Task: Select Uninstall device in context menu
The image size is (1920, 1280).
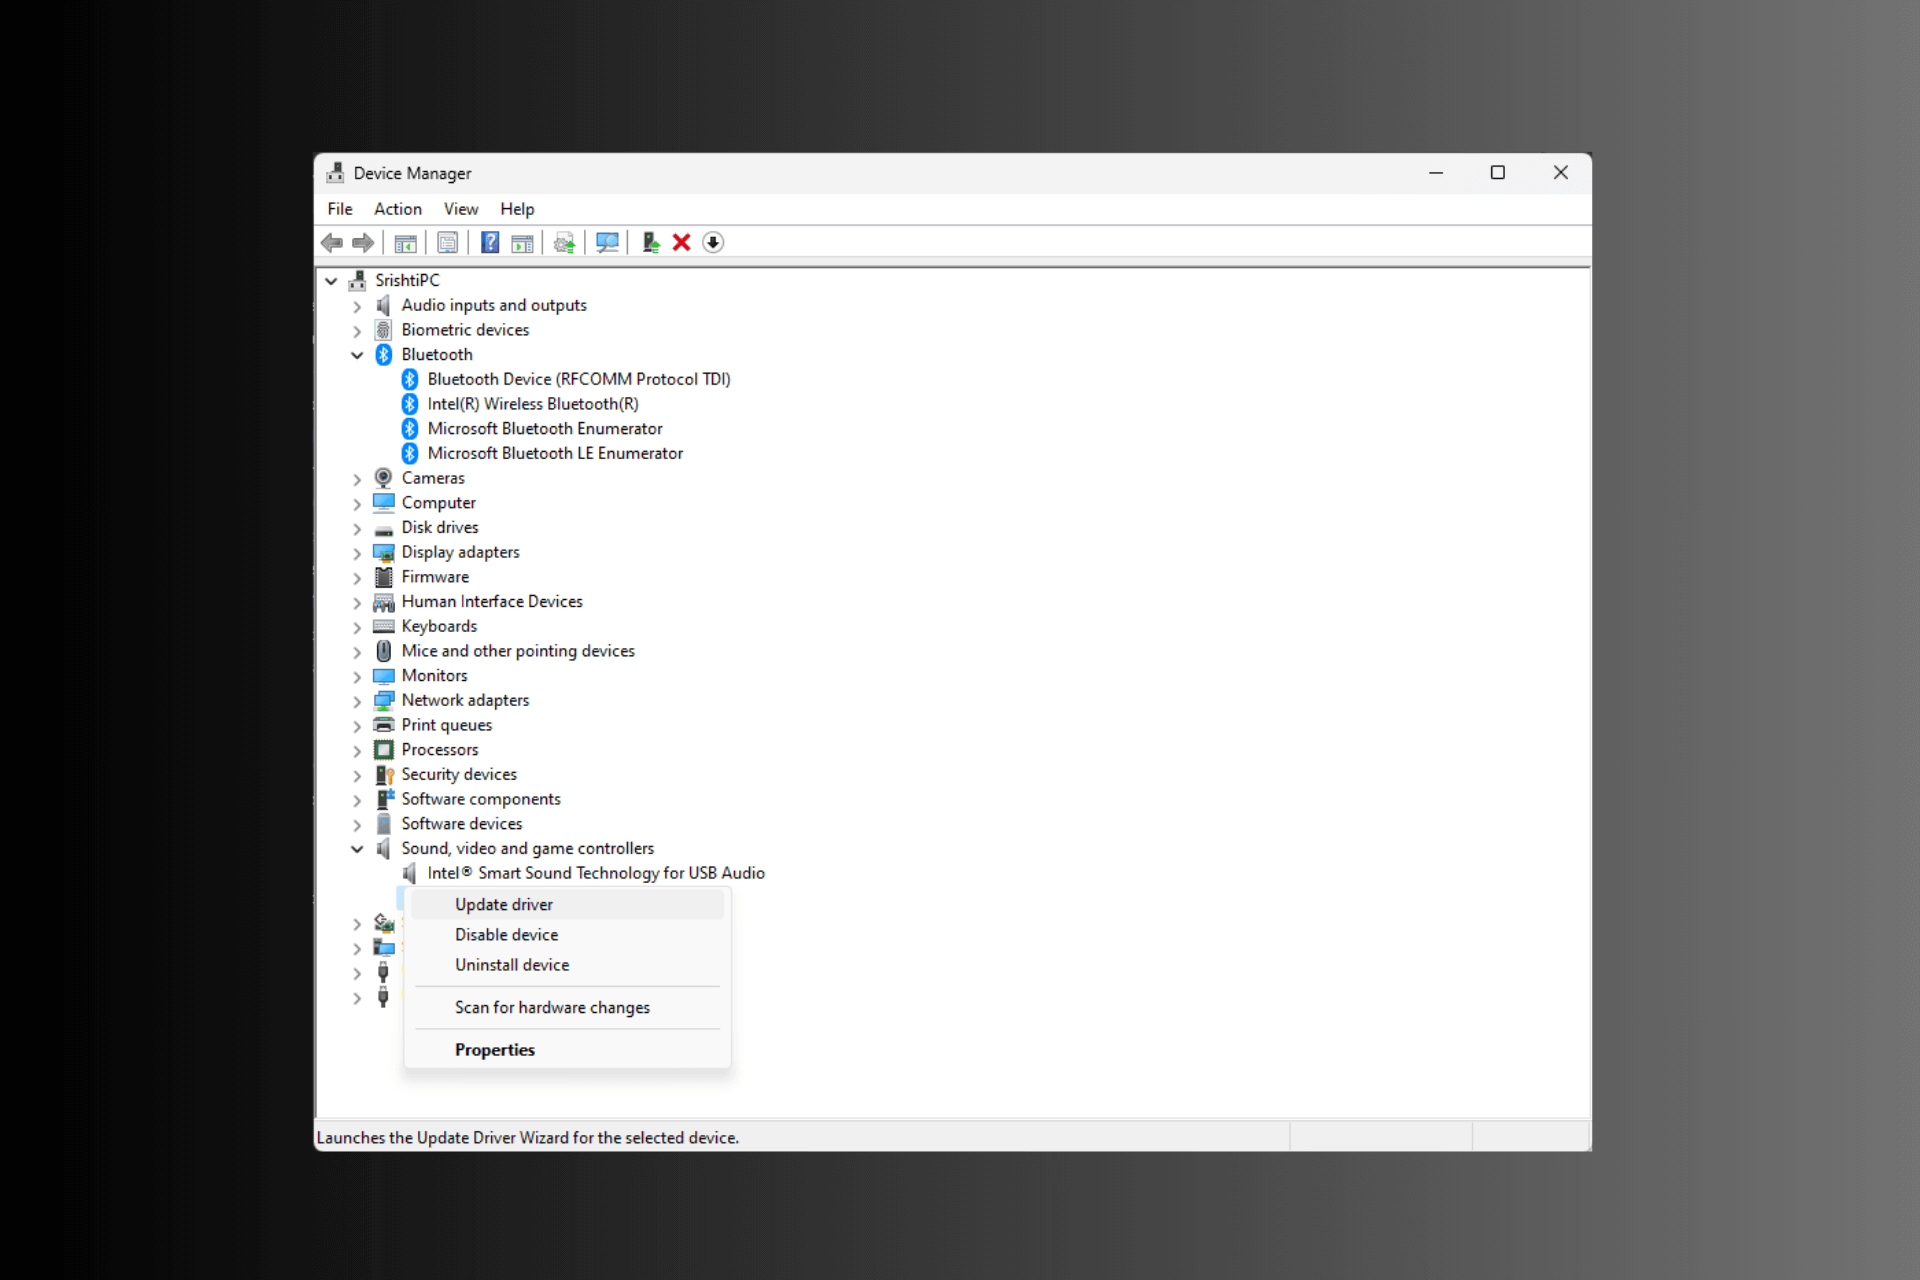Action: (x=511, y=965)
